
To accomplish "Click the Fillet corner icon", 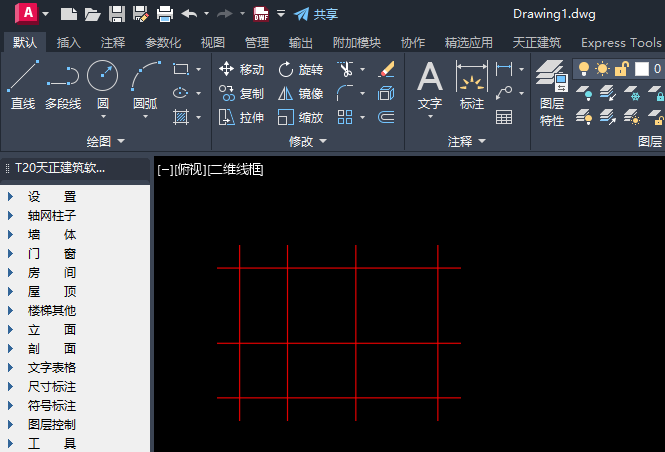I will point(345,93).
